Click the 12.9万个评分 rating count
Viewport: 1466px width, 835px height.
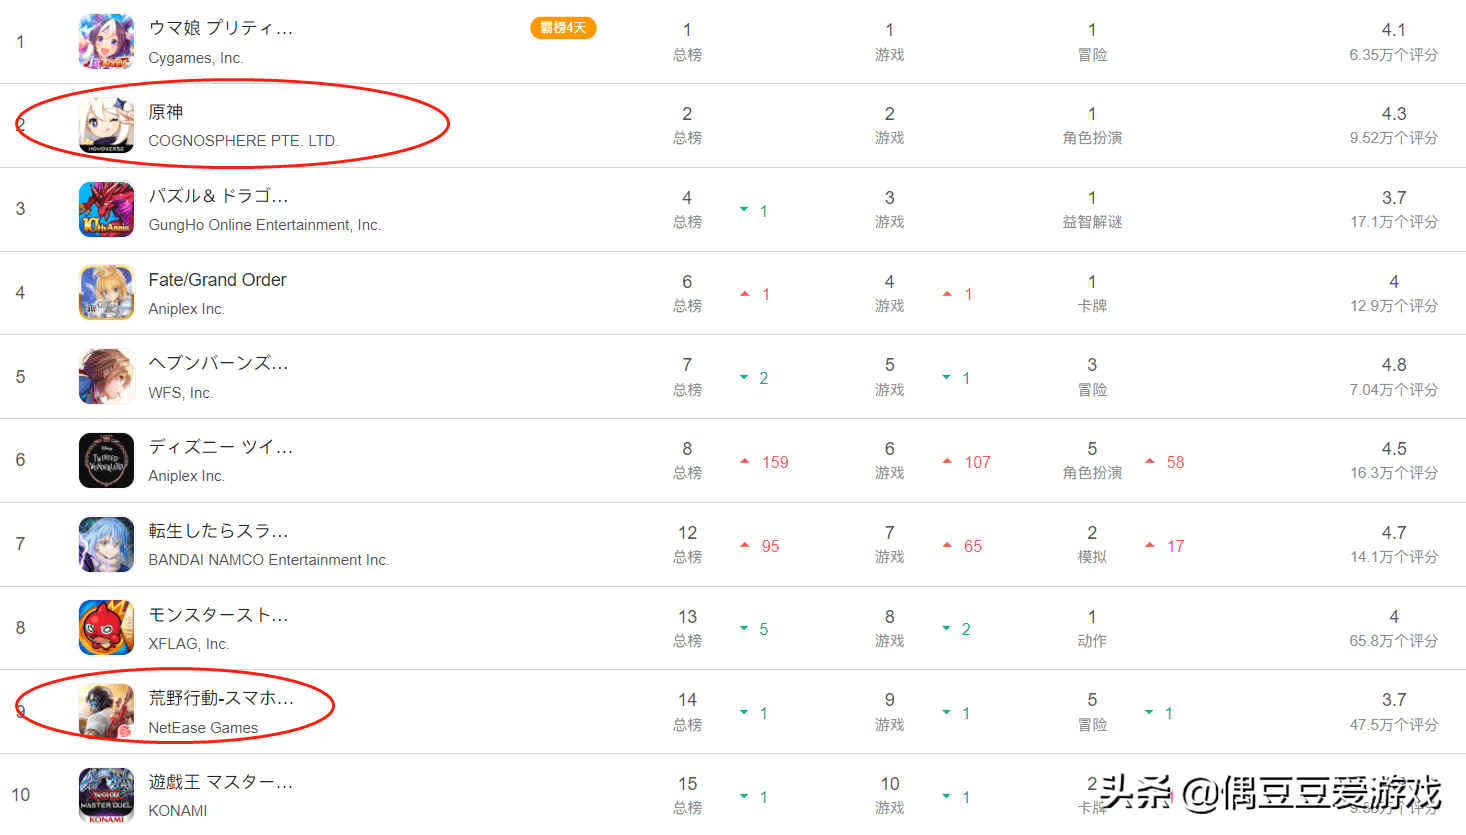(x=1394, y=306)
